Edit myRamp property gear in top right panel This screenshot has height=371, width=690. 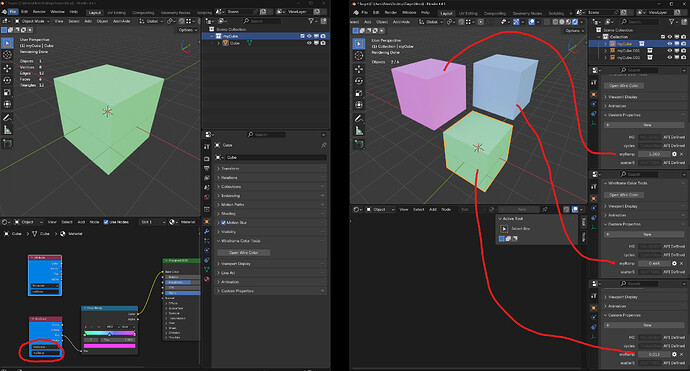(674, 154)
